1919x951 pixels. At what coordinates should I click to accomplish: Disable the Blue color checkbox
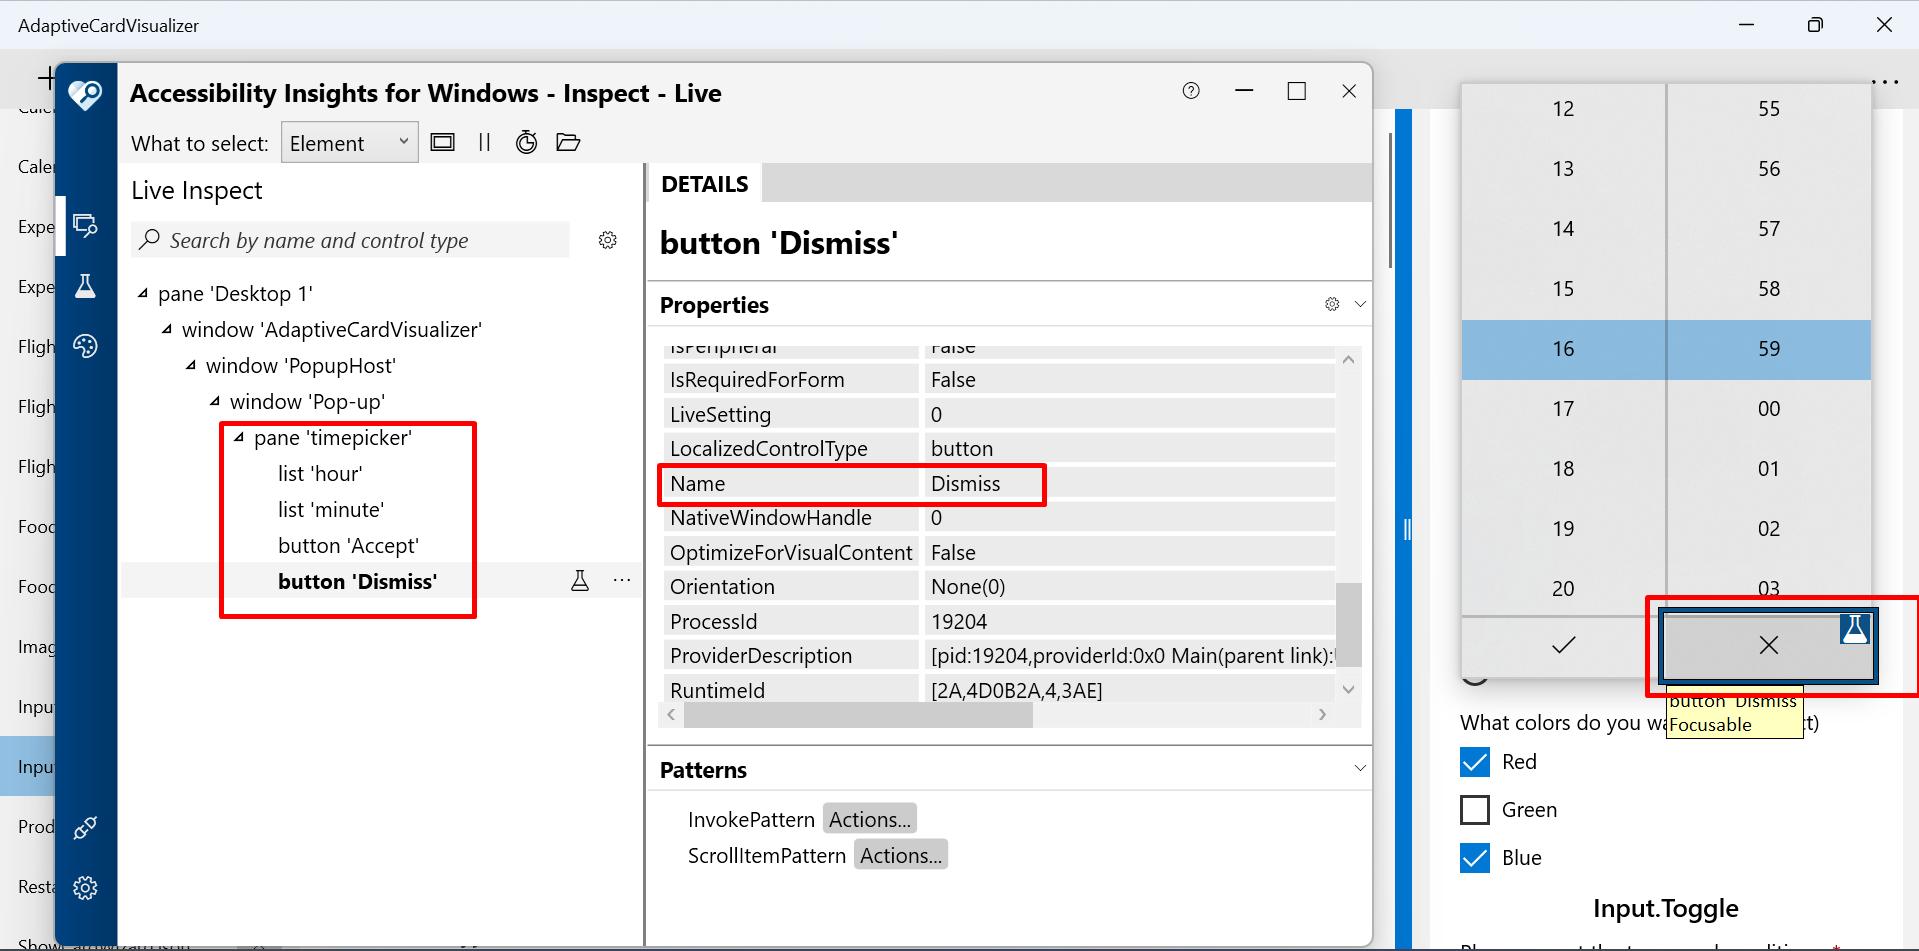click(x=1475, y=857)
